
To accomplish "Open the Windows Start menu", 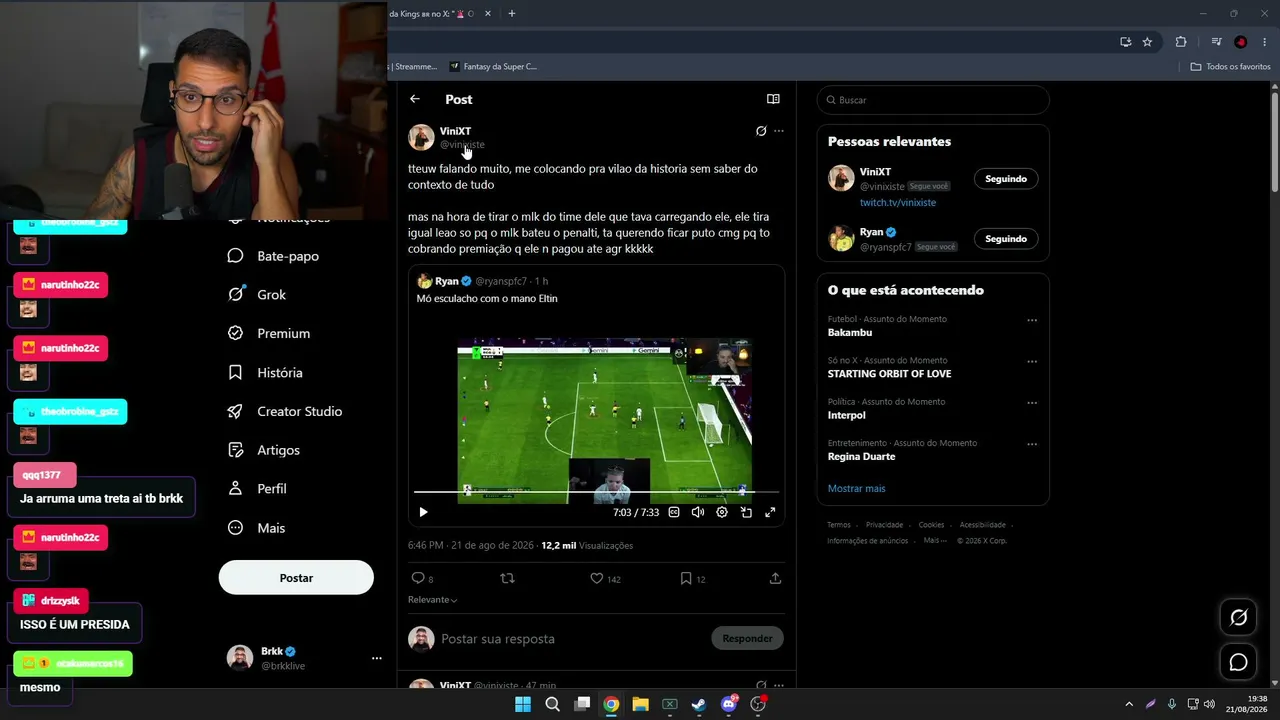I will pos(523,704).
